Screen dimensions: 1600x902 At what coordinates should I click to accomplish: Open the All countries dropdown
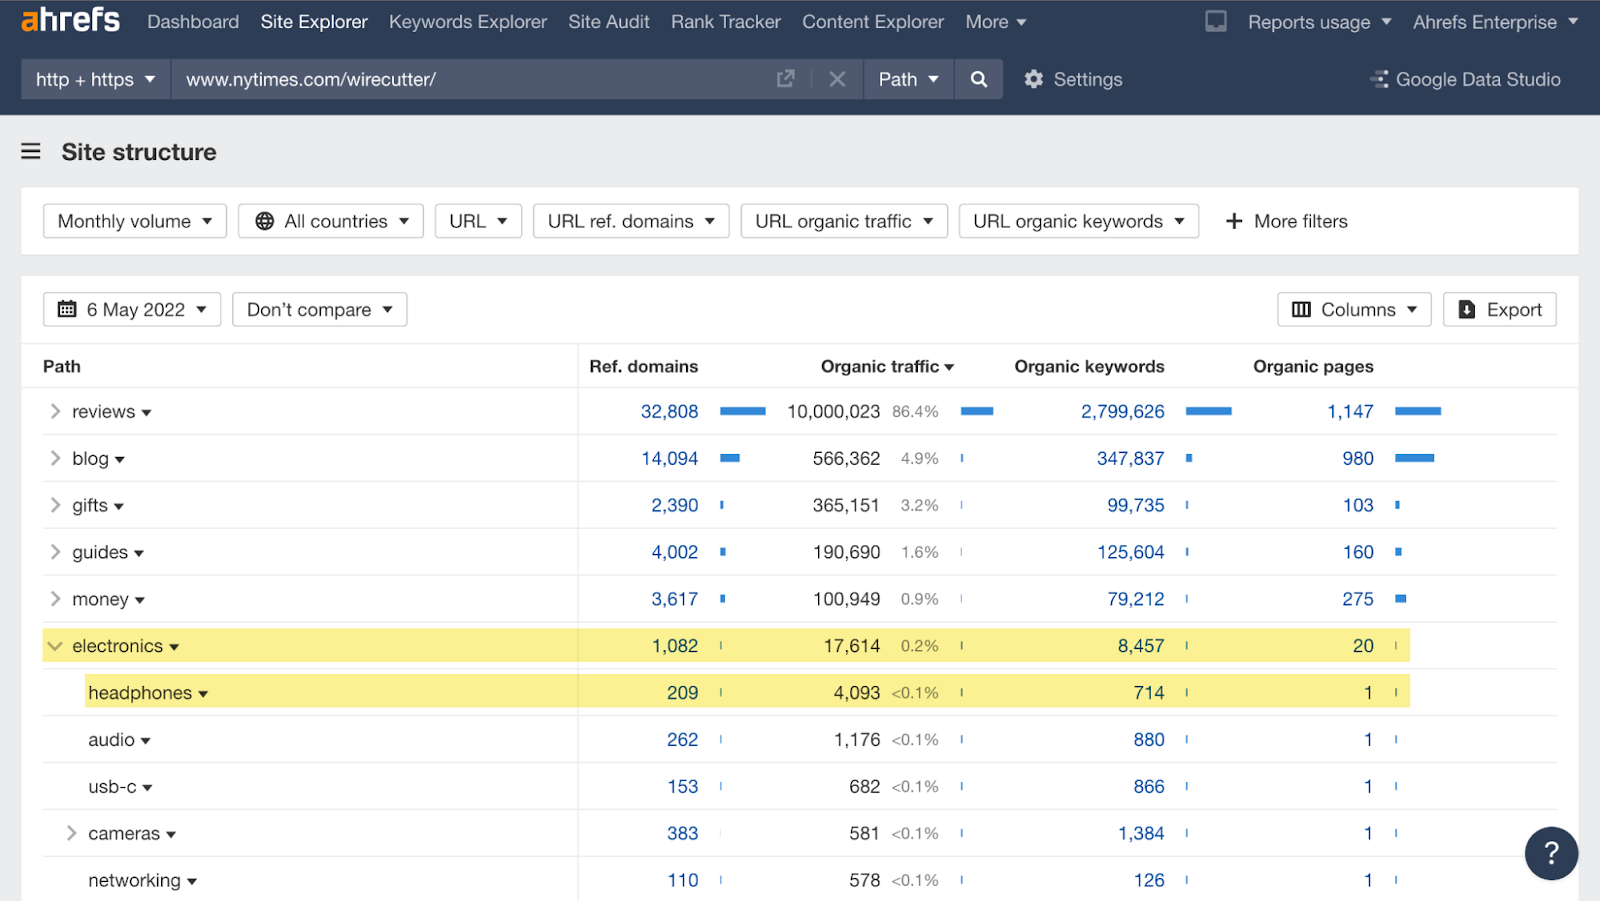point(331,221)
